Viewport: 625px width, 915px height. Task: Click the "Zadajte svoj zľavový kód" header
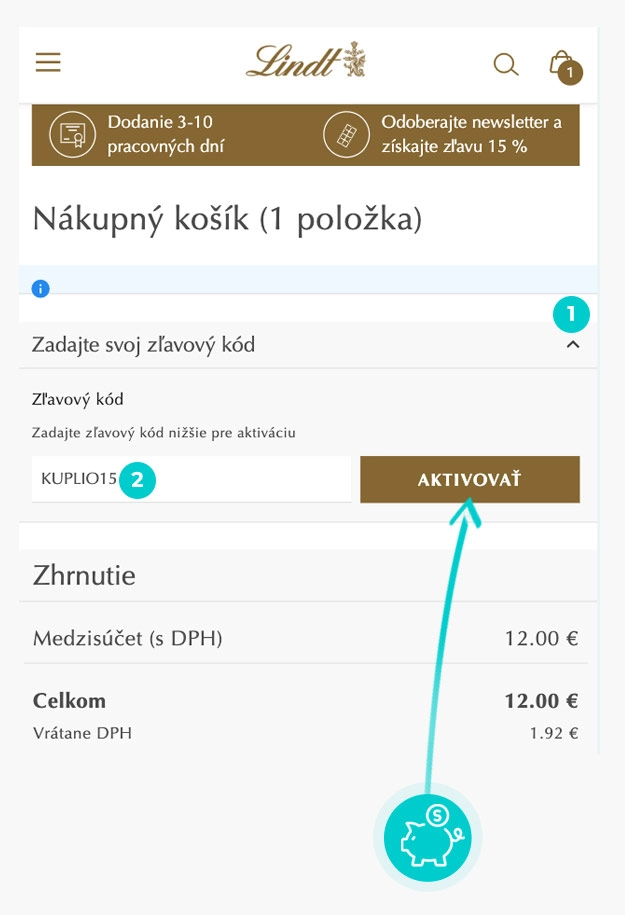[x=144, y=345]
